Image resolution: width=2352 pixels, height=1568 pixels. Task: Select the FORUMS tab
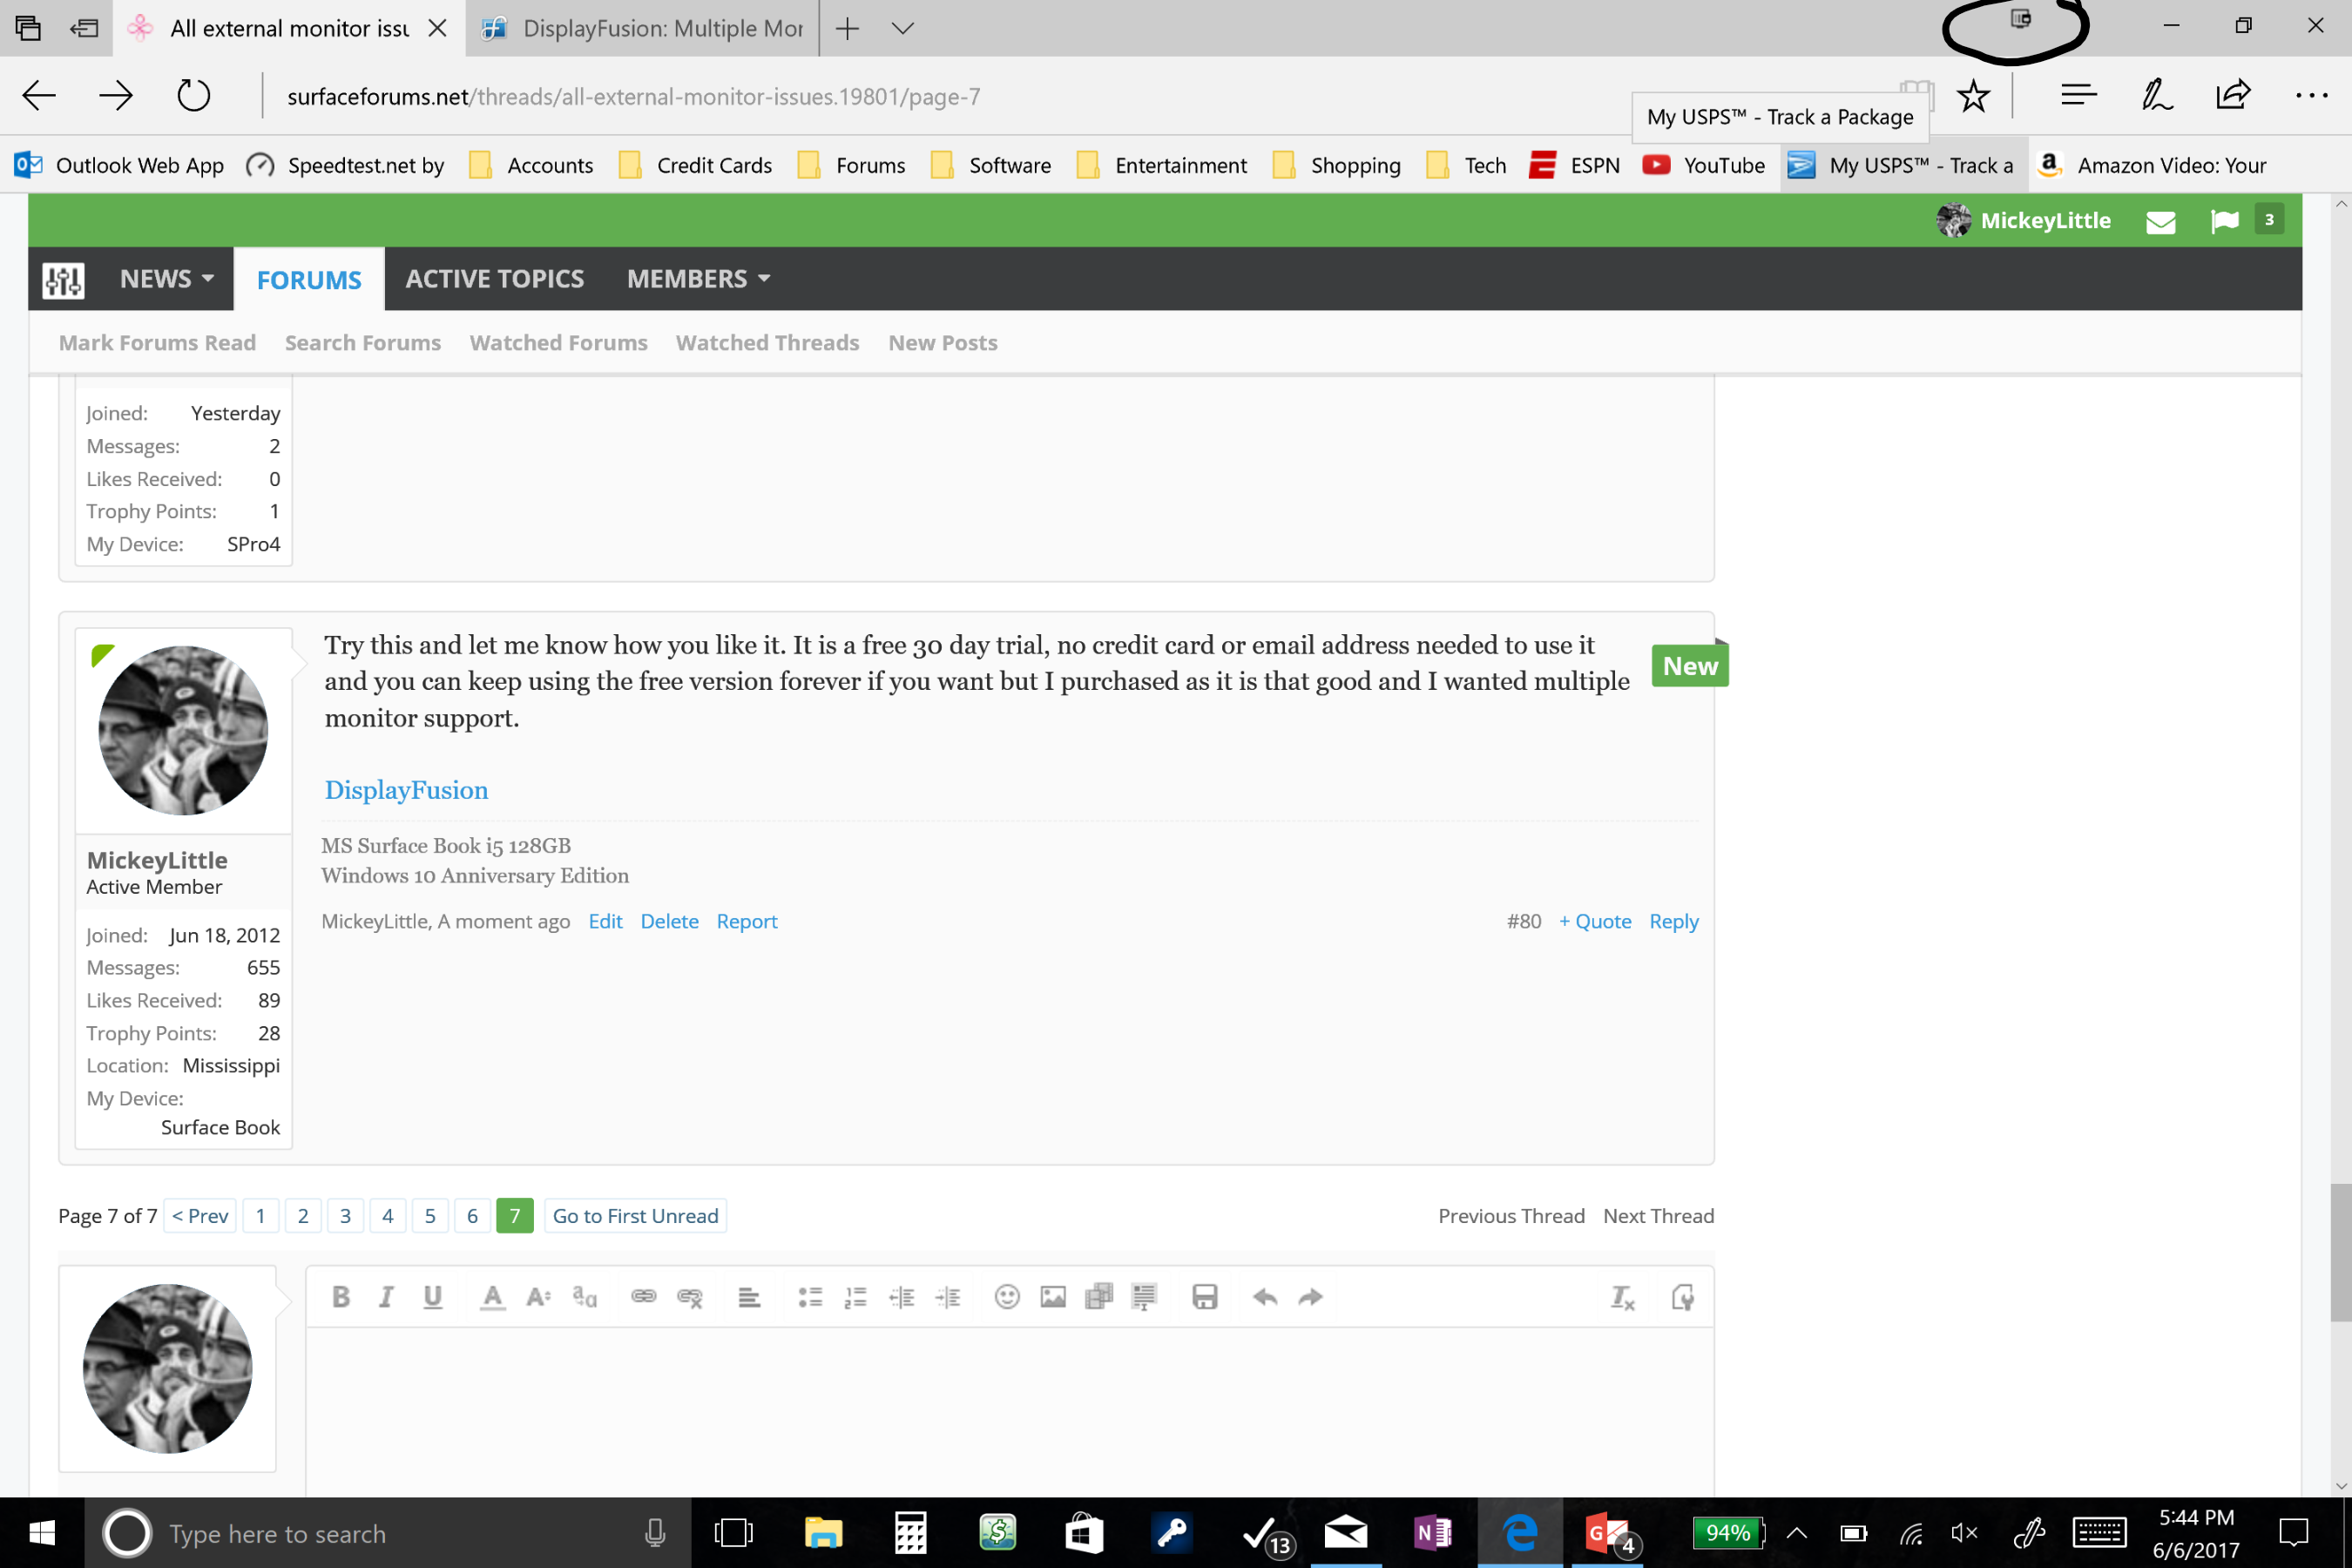point(310,276)
